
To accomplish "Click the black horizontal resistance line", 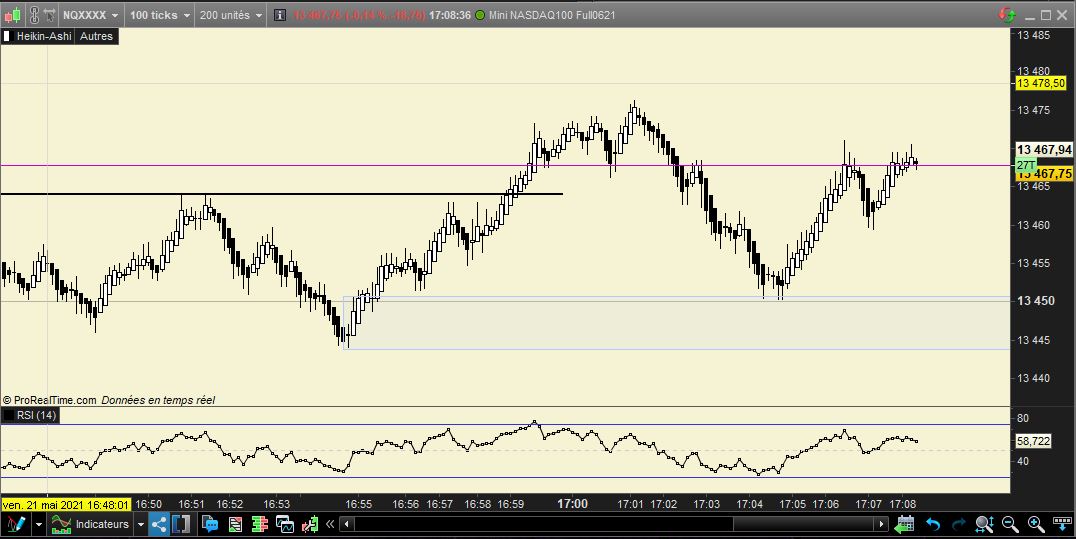I will (281, 194).
